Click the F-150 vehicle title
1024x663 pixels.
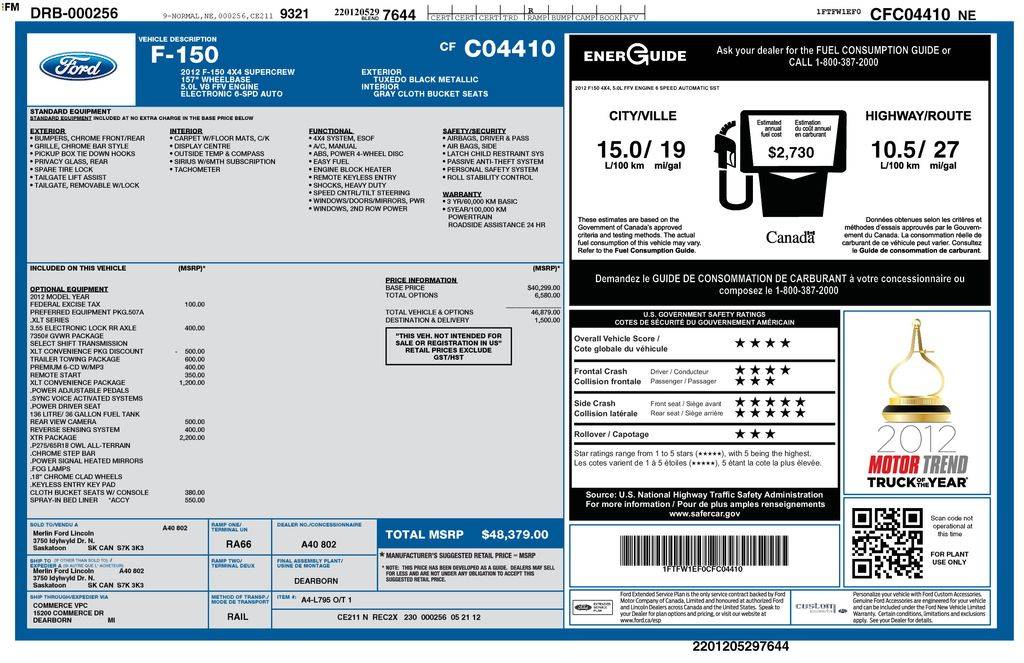click(x=184, y=55)
